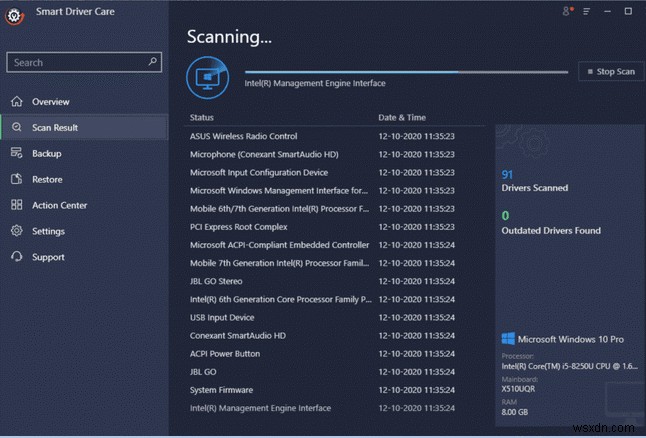Click the Settings gear icon

[x=16, y=232]
